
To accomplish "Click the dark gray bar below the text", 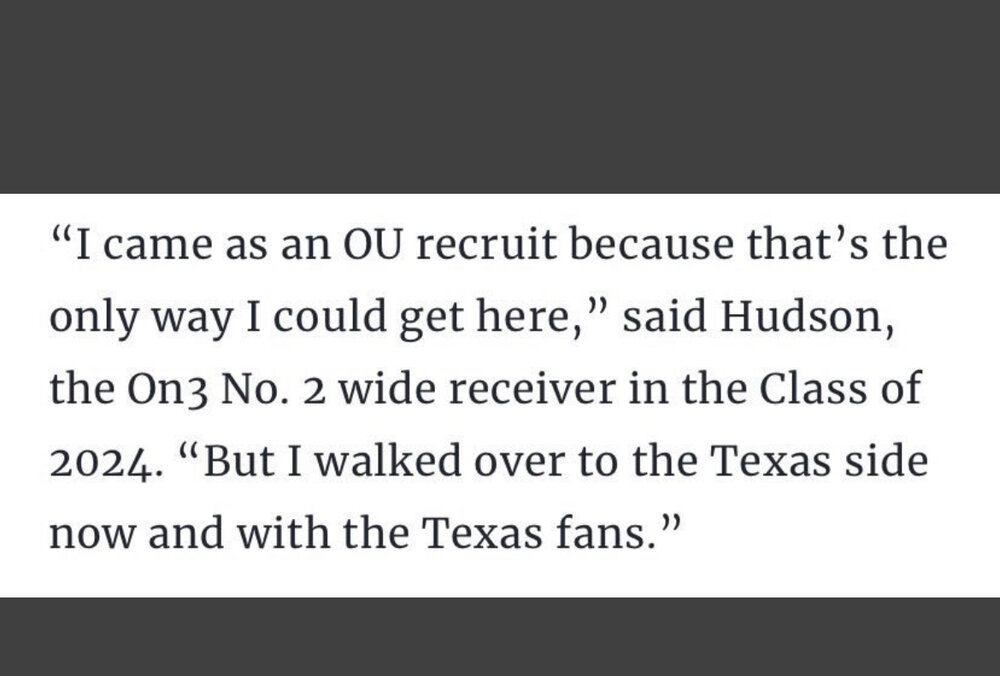I will coord(500,636).
